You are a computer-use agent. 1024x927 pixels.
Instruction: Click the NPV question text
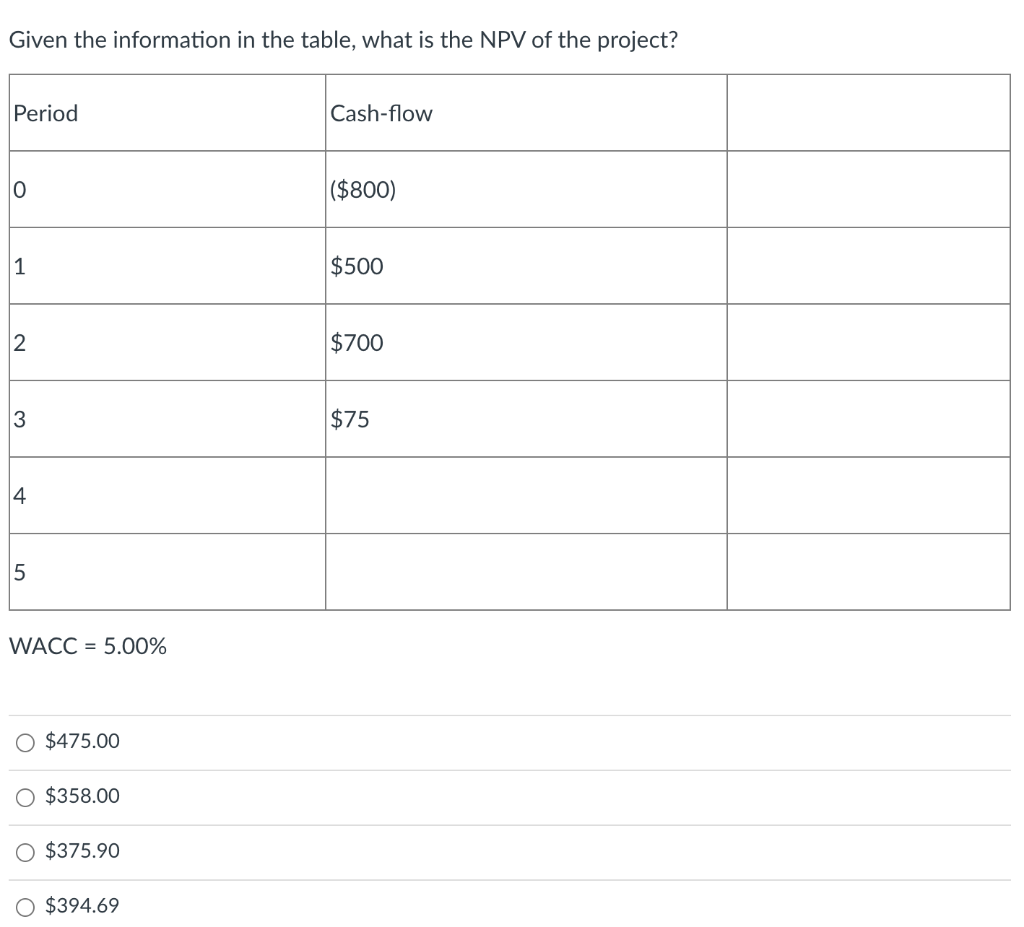point(344,40)
